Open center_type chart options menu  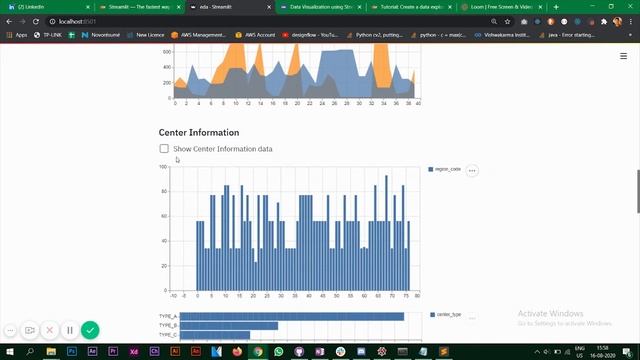[x=472, y=318]
